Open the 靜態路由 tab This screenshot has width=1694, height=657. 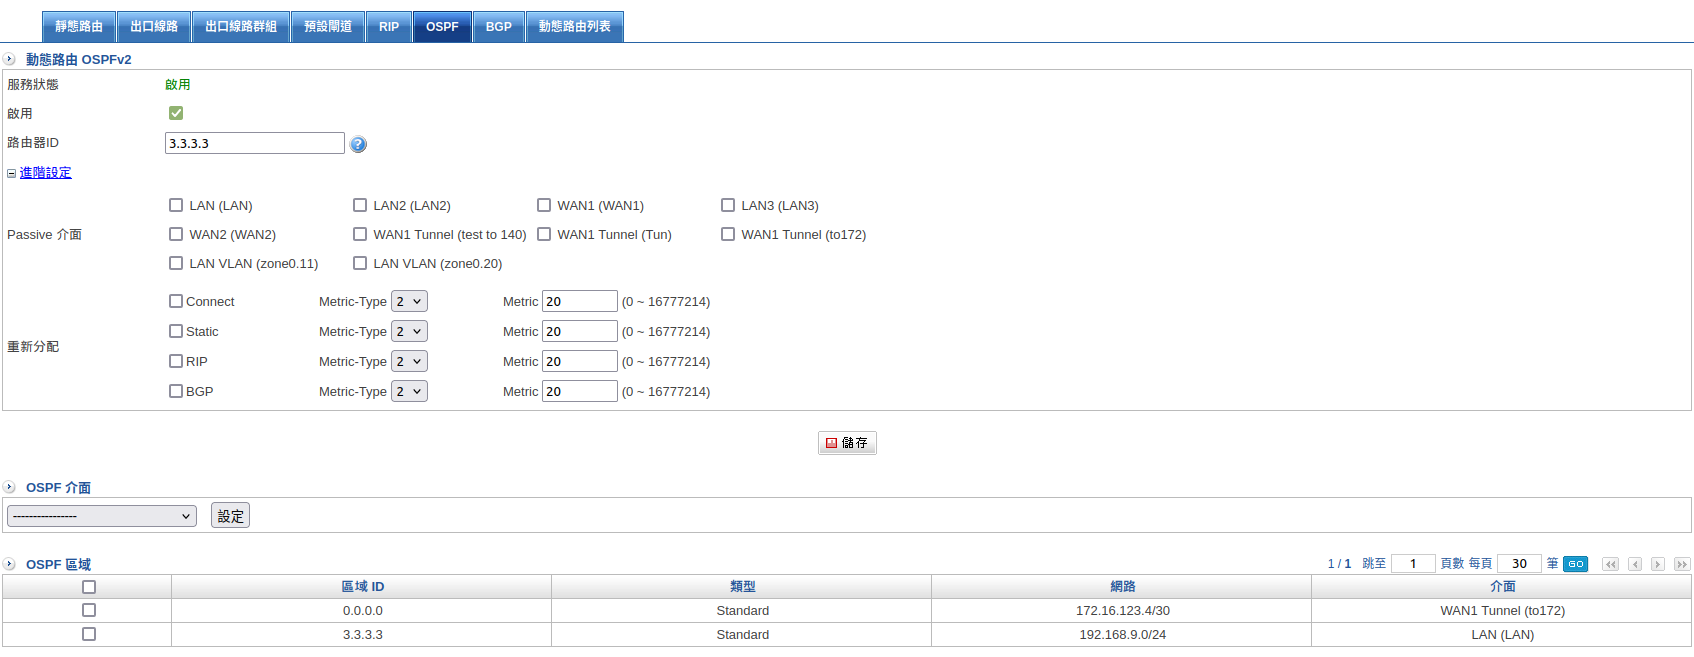coord(79,27)
